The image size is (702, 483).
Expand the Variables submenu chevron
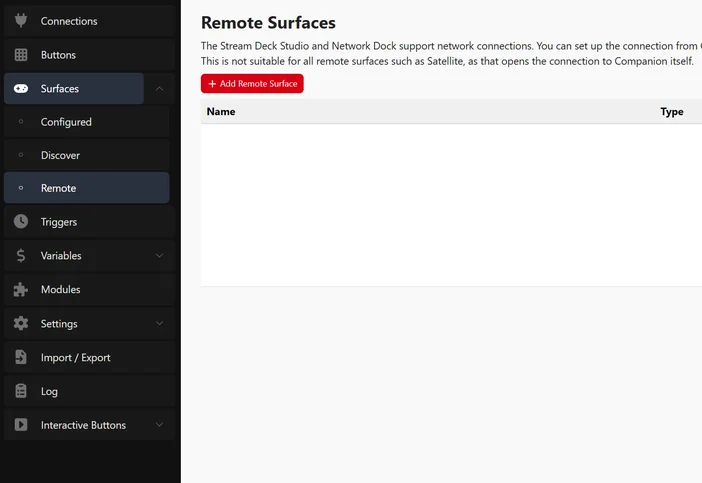(x=159, y=256)
